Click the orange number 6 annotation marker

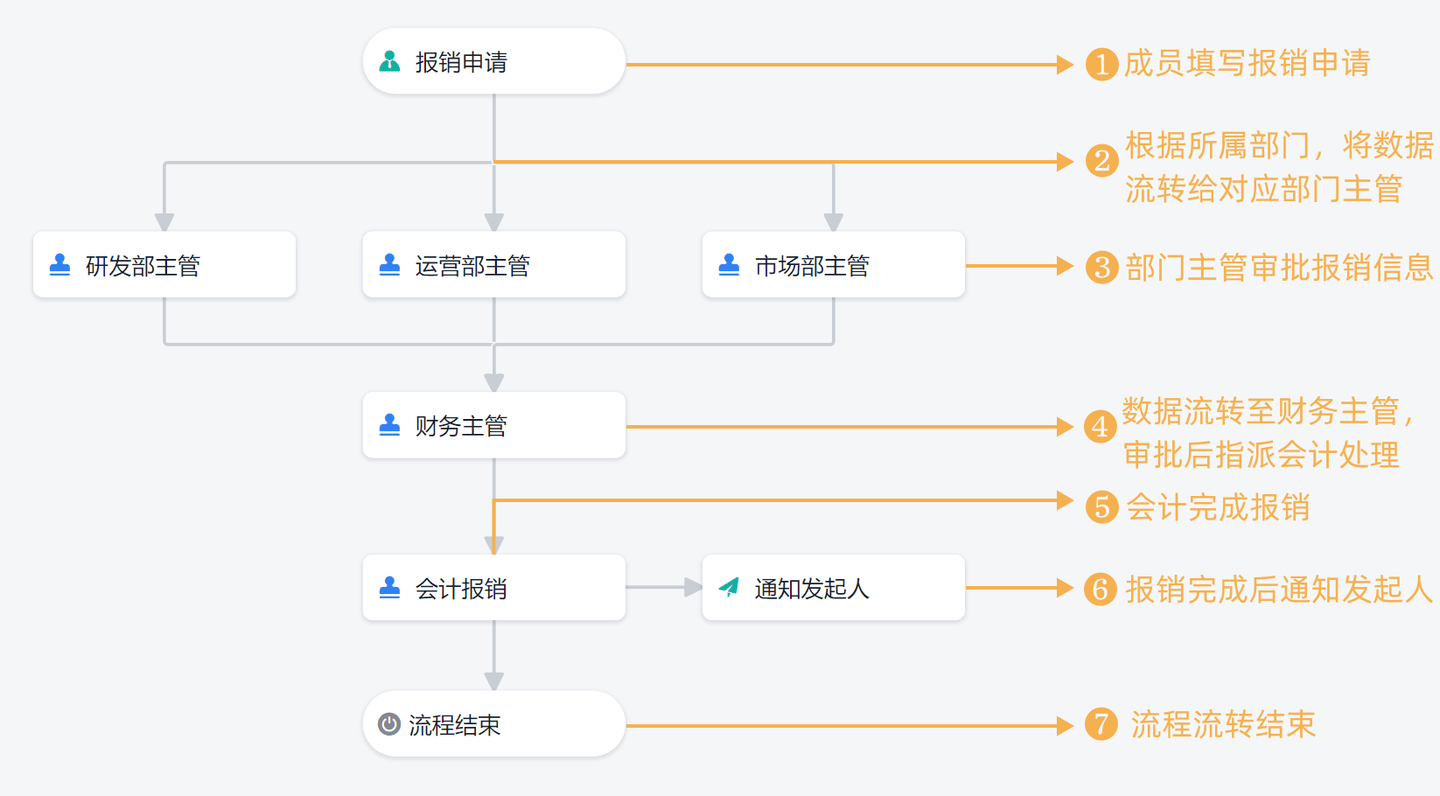(x=1100, y=589)
